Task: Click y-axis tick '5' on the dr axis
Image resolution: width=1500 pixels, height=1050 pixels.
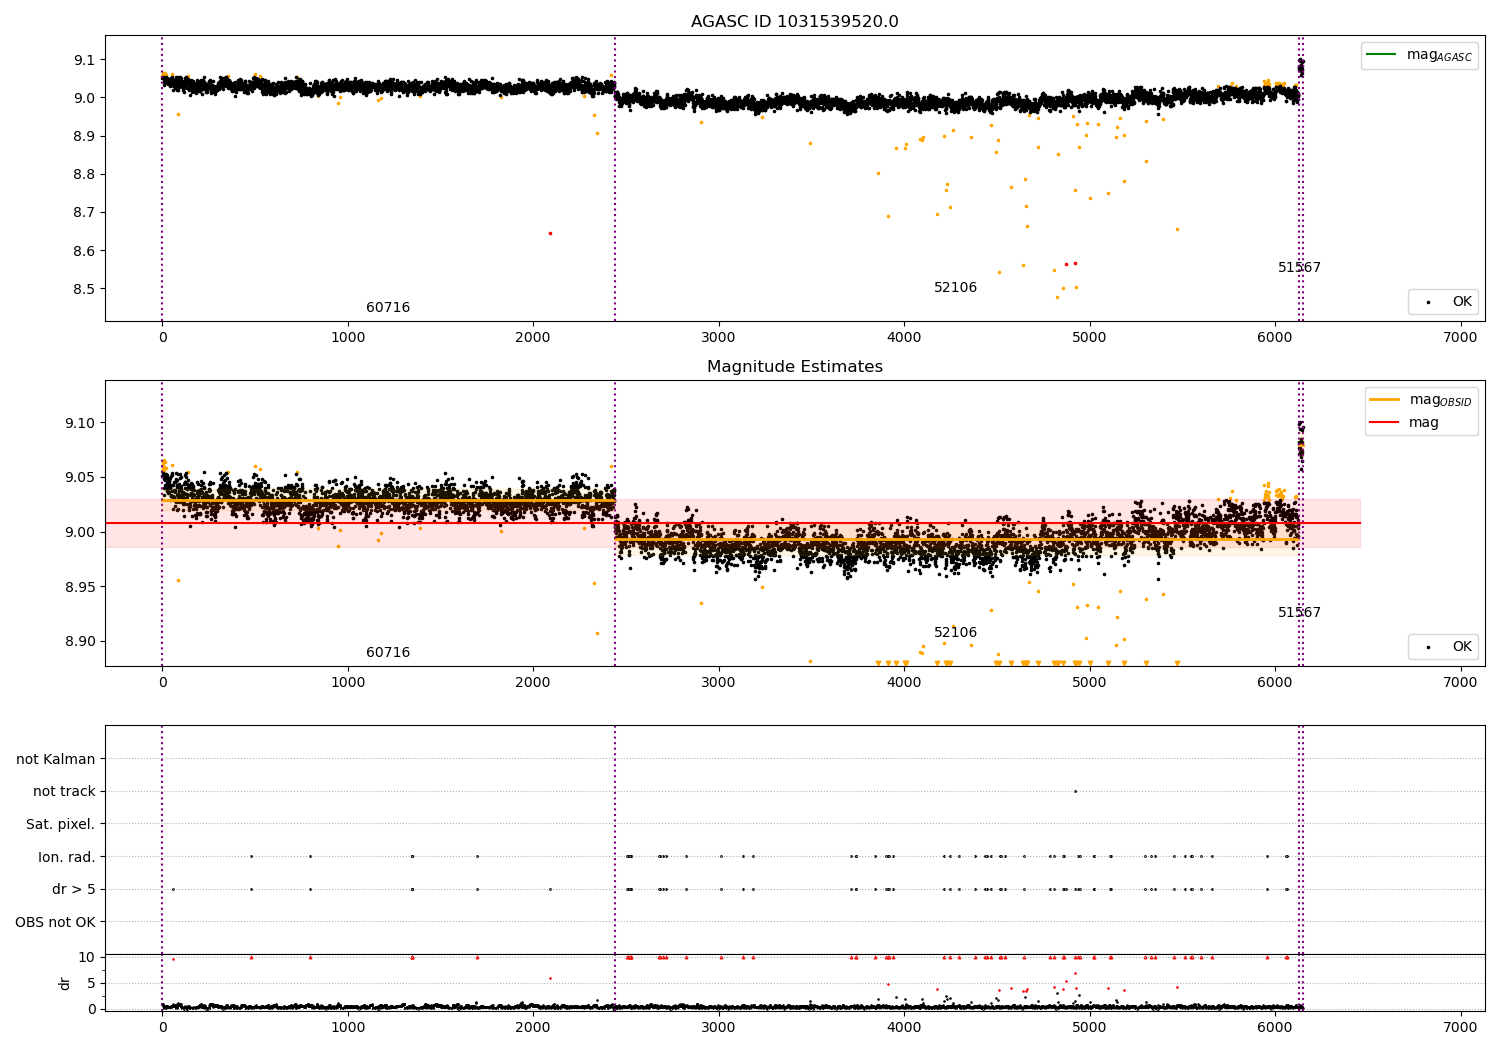Action: 91,983
